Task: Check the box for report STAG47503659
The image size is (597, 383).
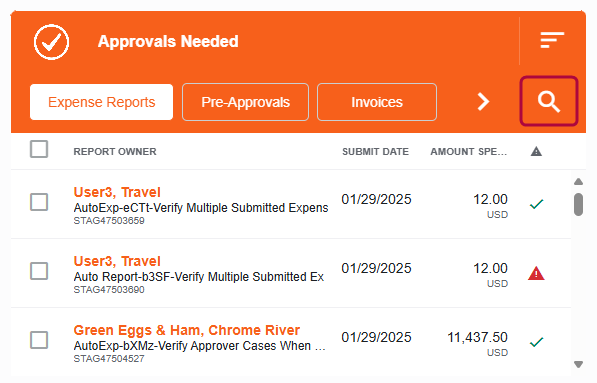Action: [x=39, y=202]
